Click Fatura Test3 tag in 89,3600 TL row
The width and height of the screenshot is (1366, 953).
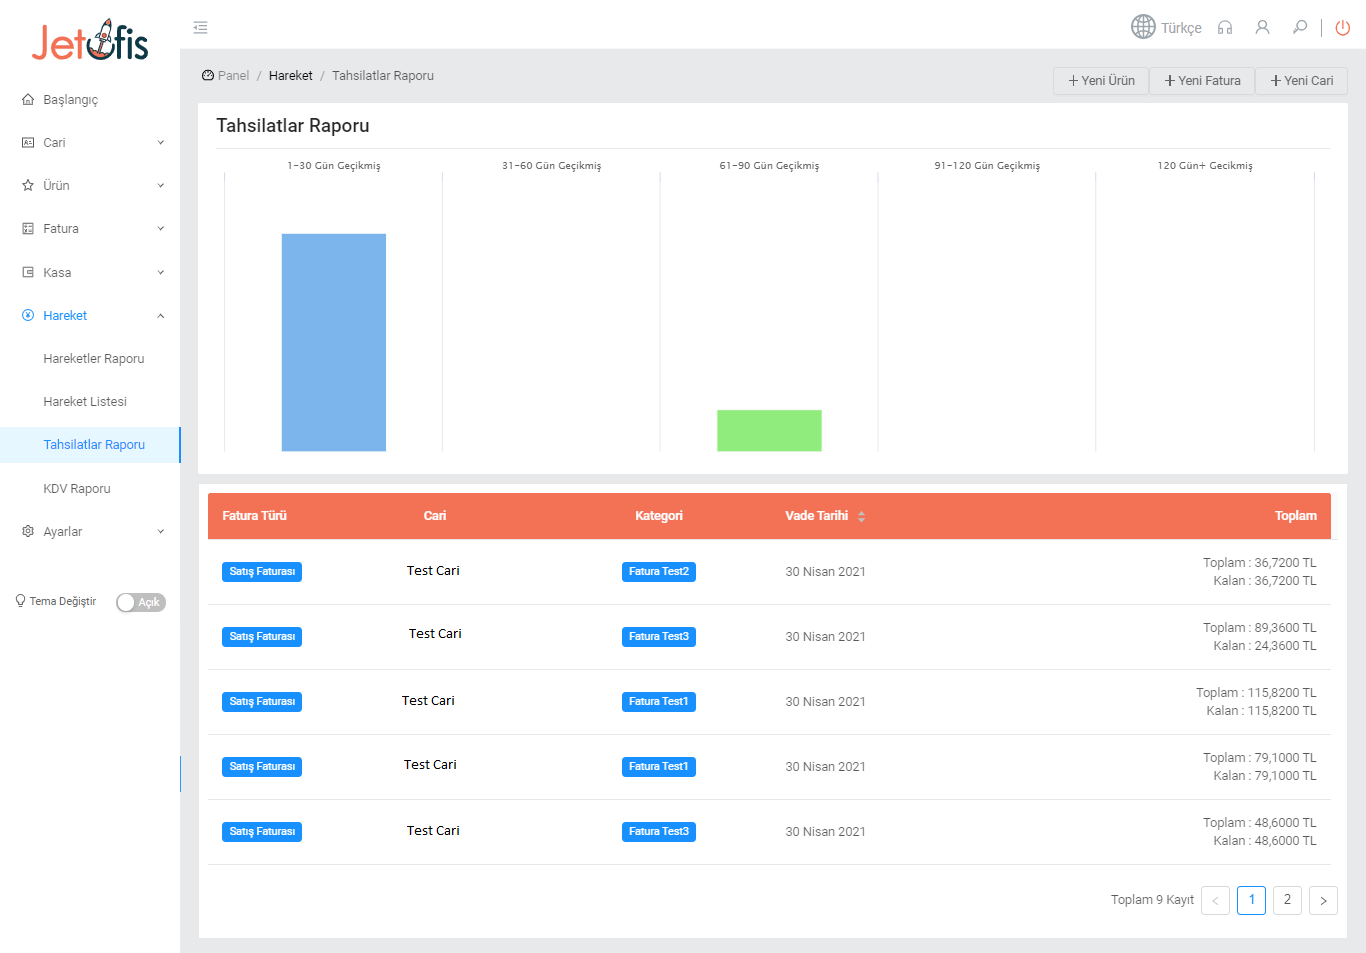(x=659, y=637)
